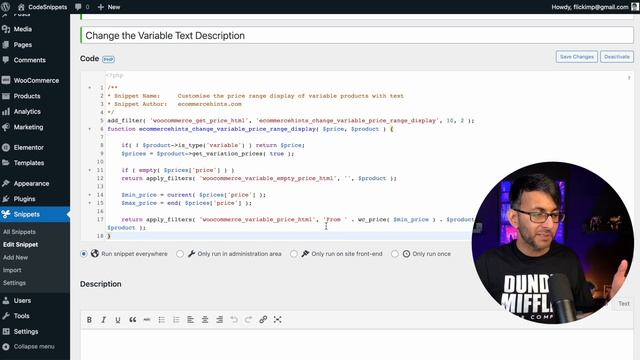640x360 pixels.
Task: Insert a link in description
Action: [263, 320]
